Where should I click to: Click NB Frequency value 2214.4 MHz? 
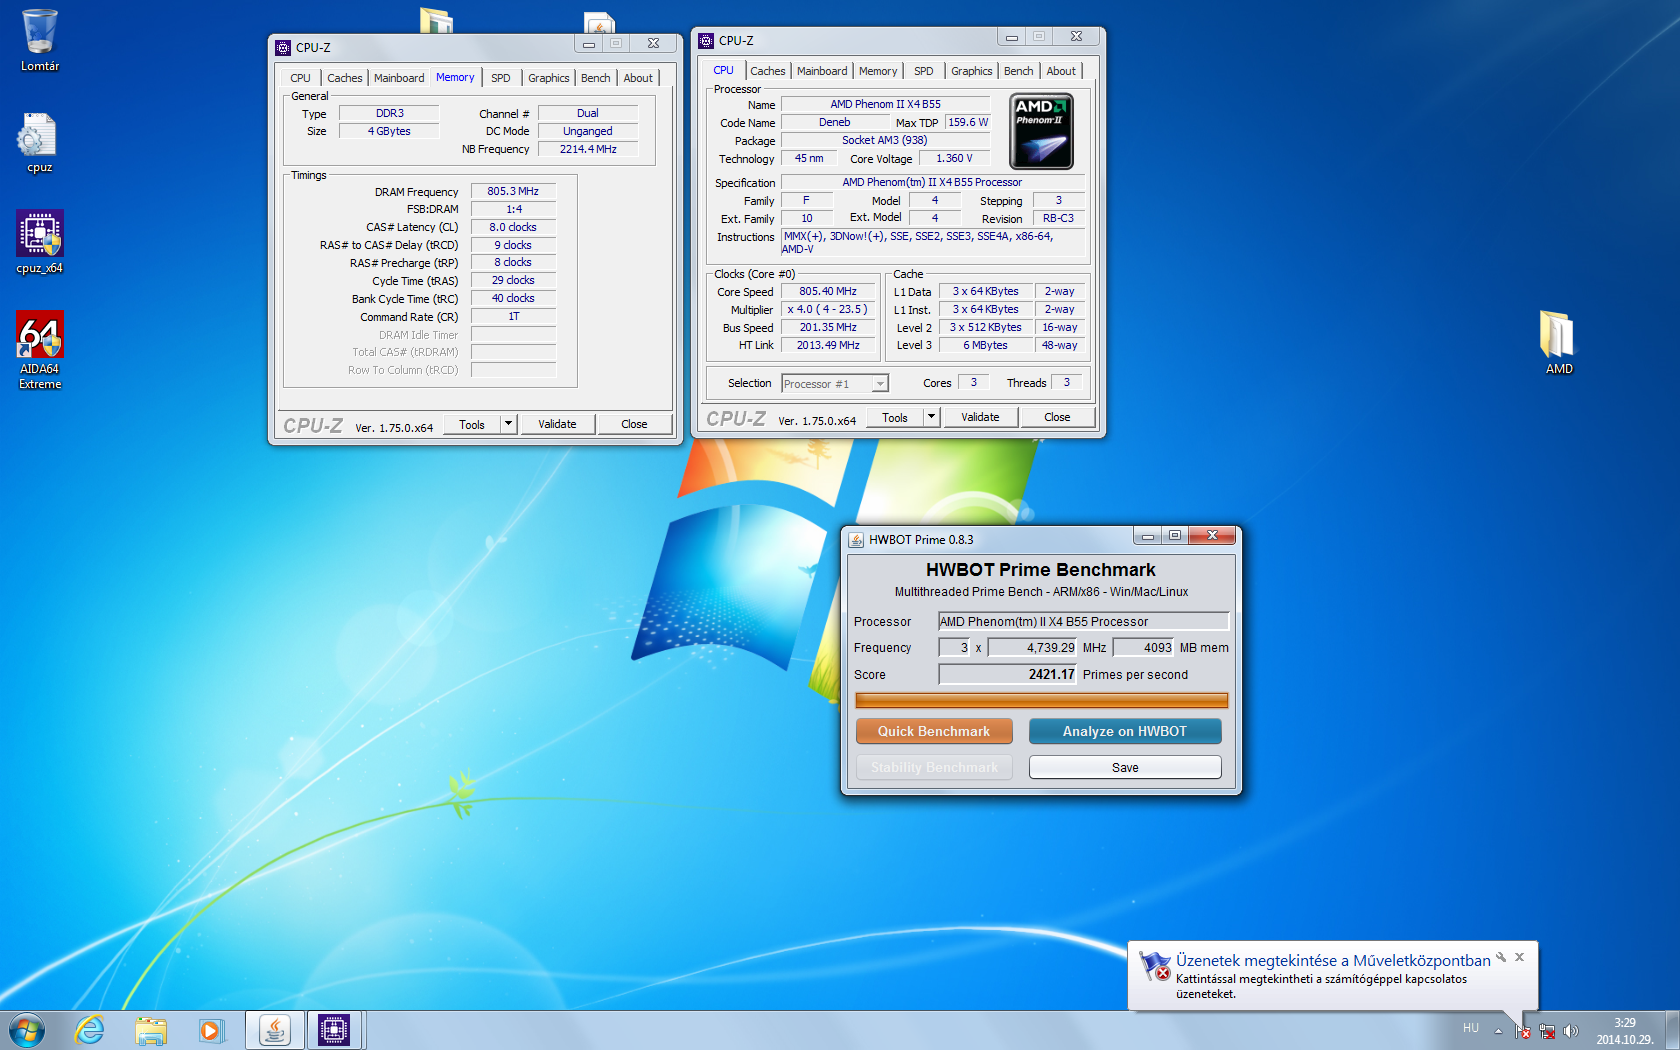point(588,149)
